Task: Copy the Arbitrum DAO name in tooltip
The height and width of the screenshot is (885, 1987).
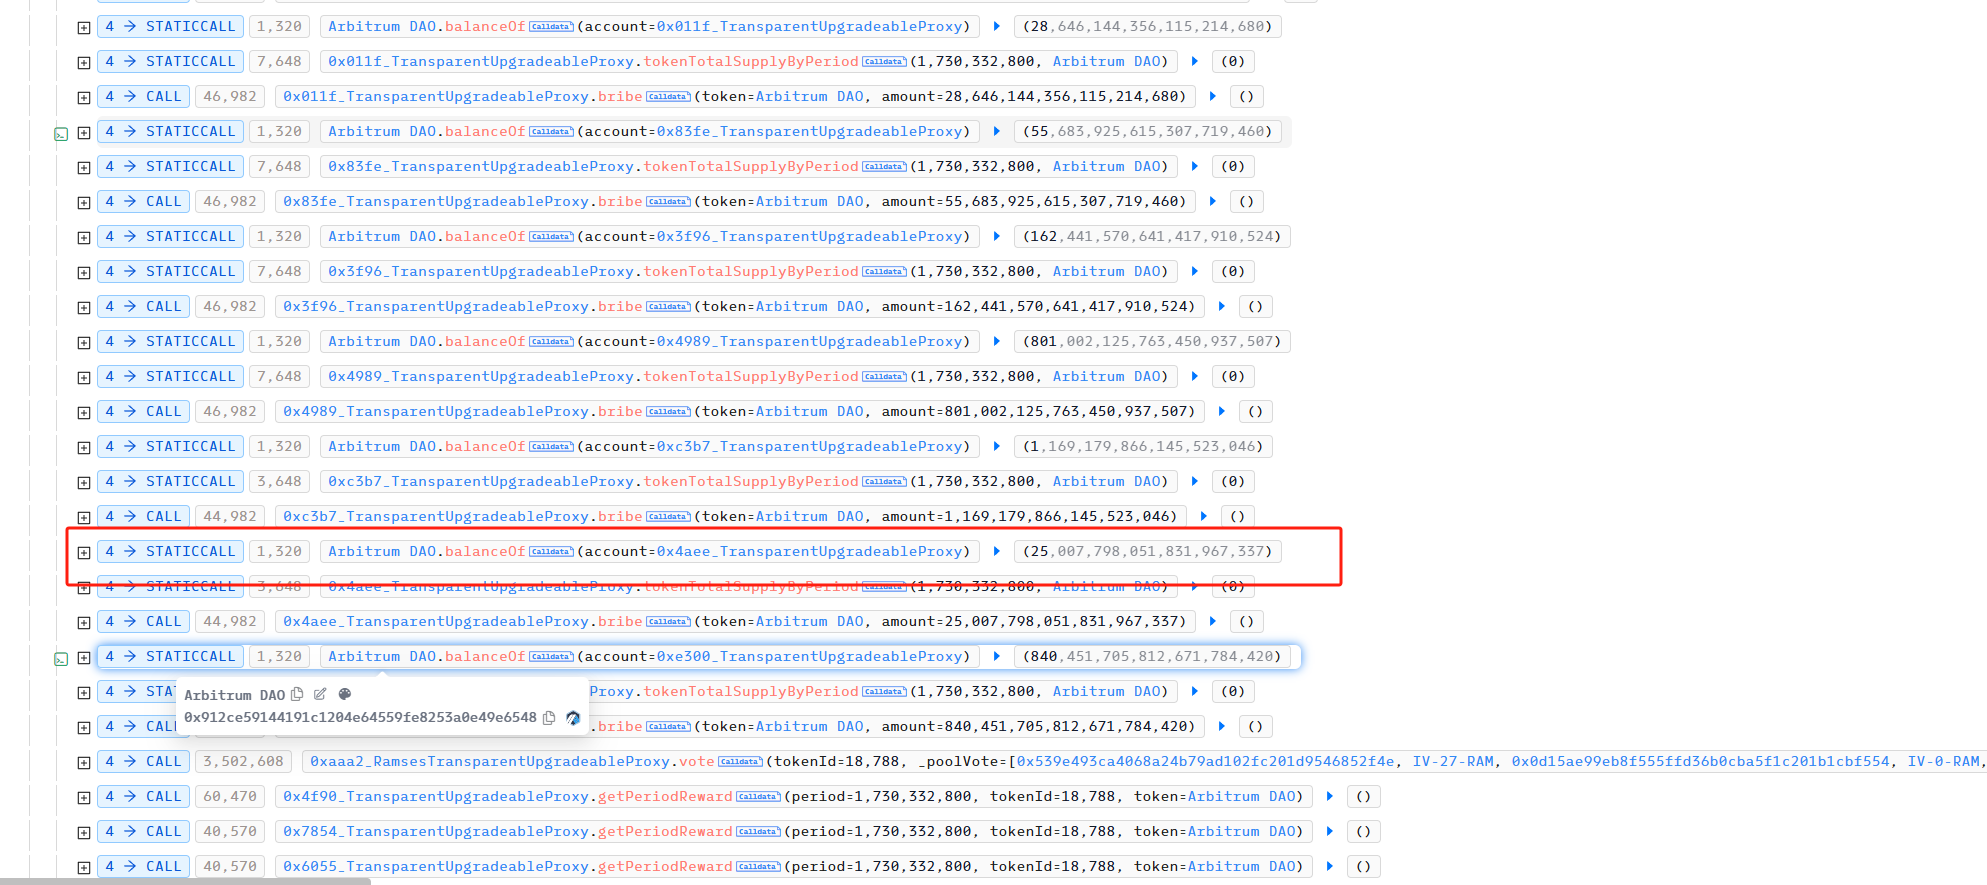Action: (x=297, y=694)
